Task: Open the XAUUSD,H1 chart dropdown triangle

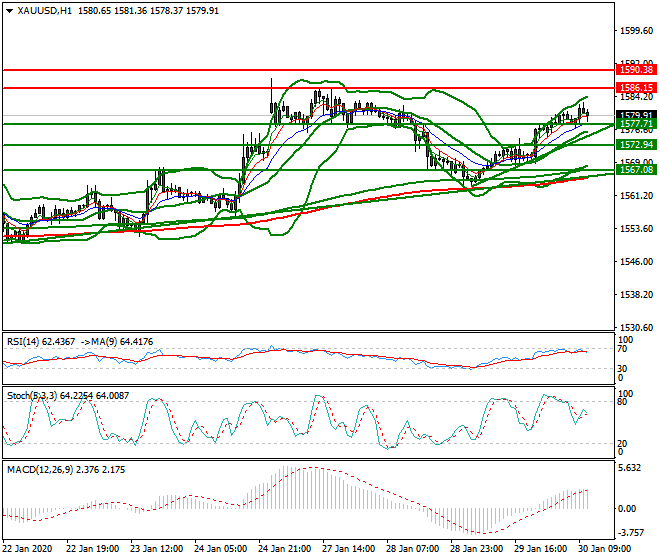Action: click(10, 11)
